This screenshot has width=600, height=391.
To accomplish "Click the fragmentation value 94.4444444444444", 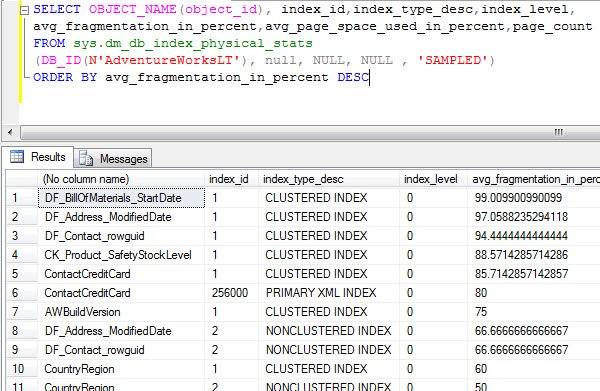I will point(521,236).
